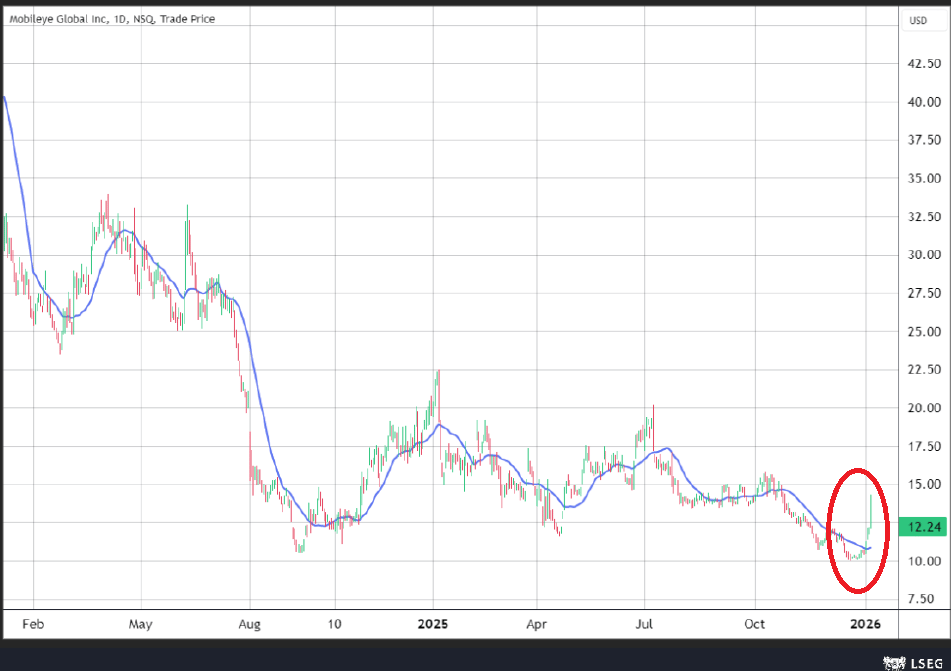
Task: Click the Oct label on the time axis
Action: 755,624
